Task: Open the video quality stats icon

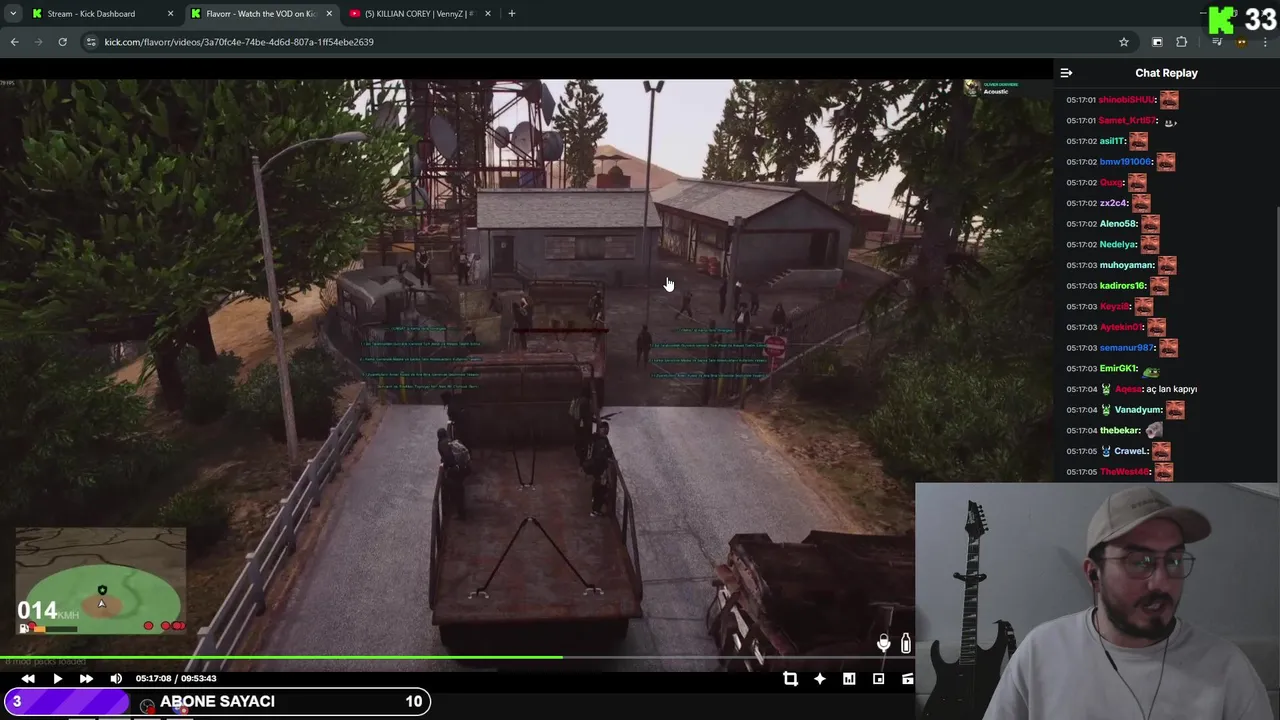Action: click(x=849, y=679)
